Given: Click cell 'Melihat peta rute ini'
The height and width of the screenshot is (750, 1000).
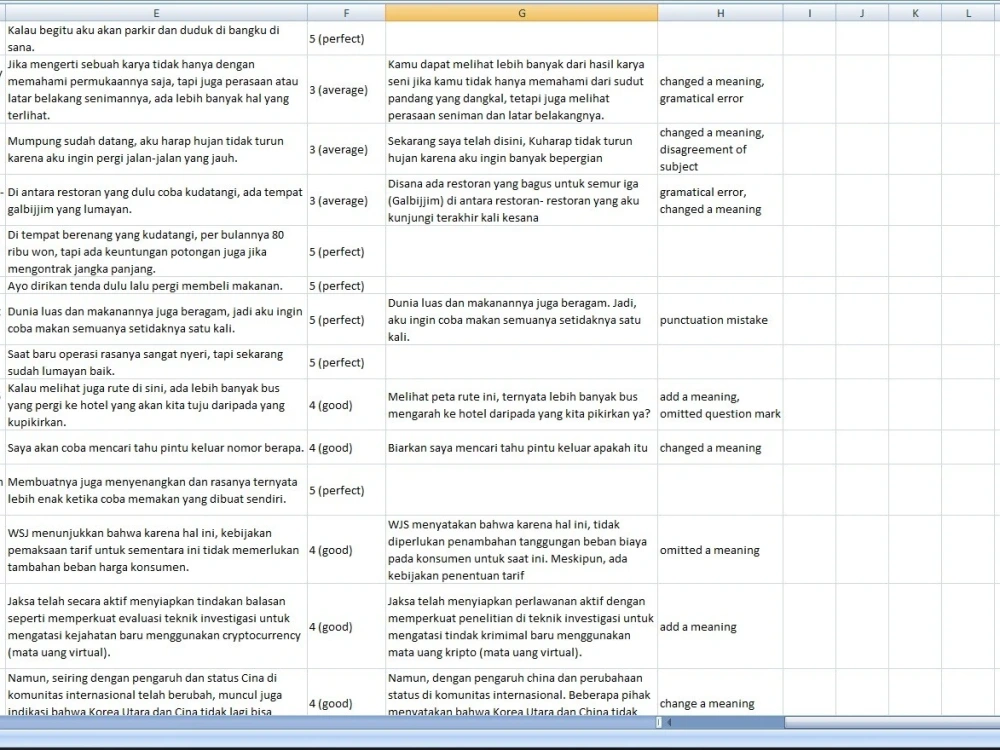Looking at the screenshot, I should (522, 405).
